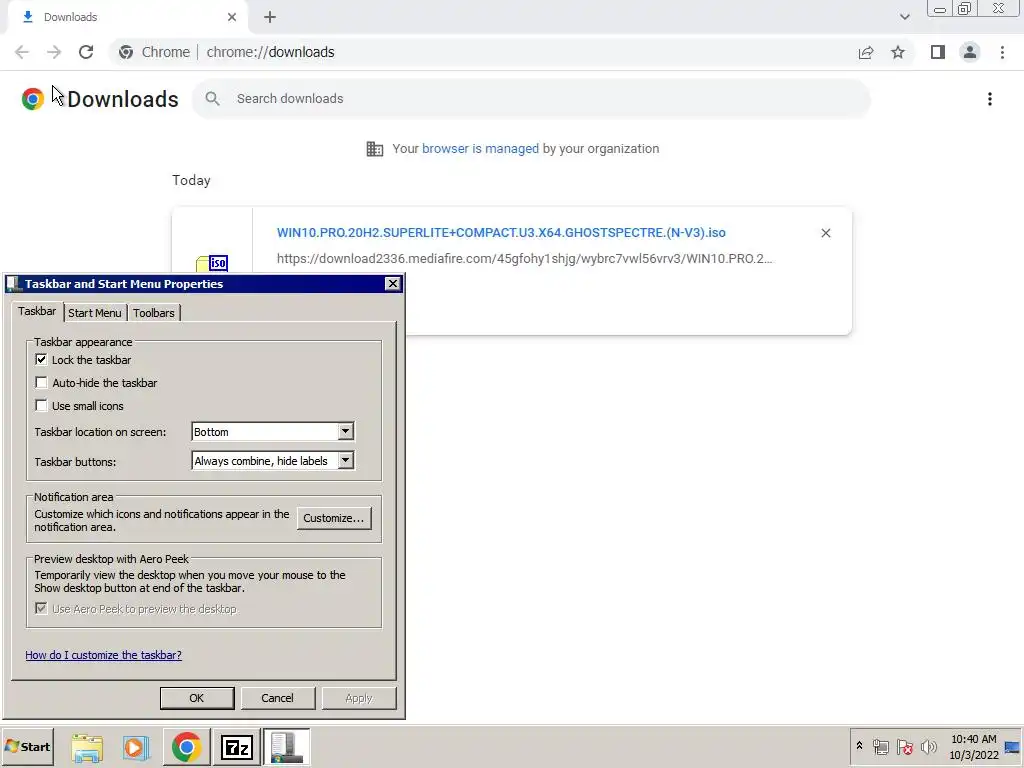Click the Chrome site info icon in address bar
The height and width of the screenshot is (768, 1024).
126,52
